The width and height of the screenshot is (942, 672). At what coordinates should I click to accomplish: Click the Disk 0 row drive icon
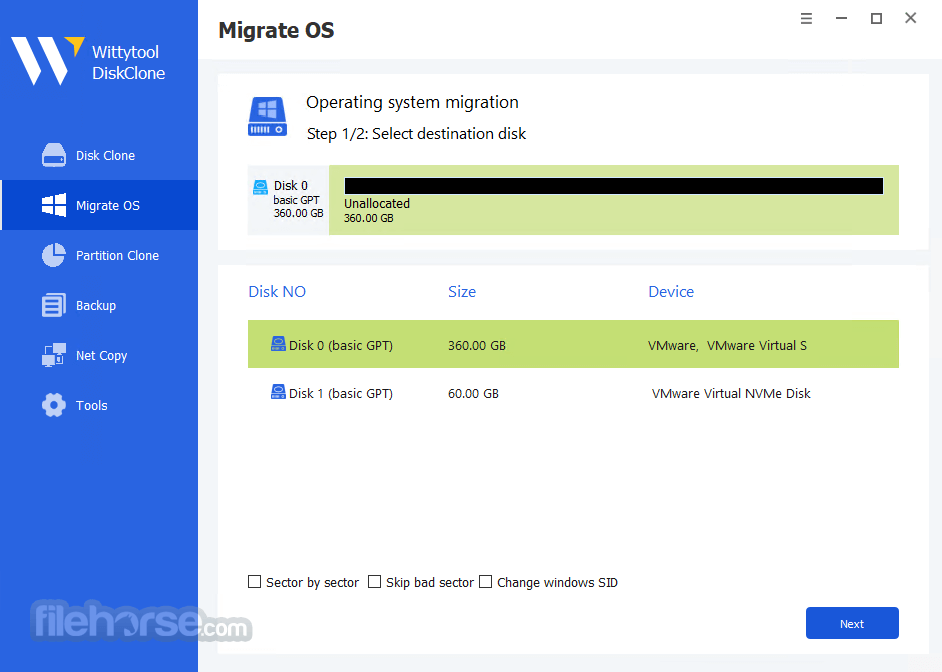click(x=278, y=344)
